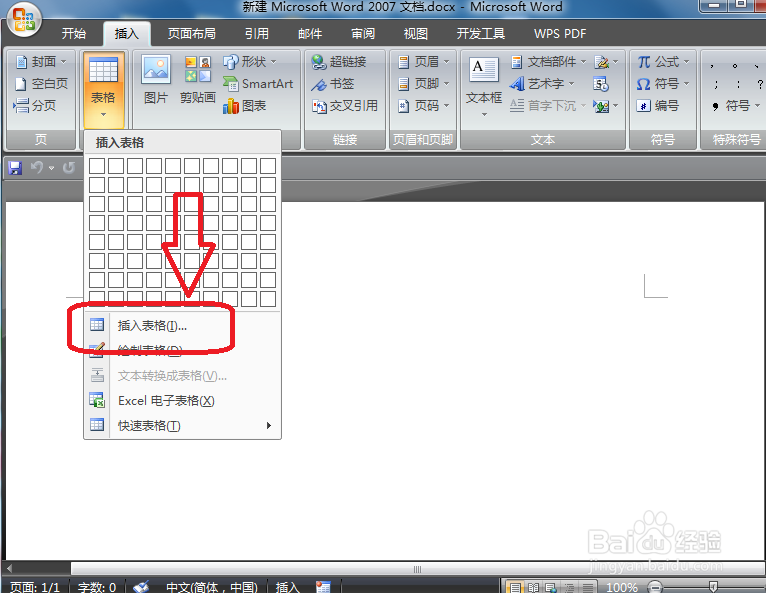The width and height of the screenshot is (766, 593).
Task: Open the 开始 ribbon tab
Action: (x=74, y=34)
